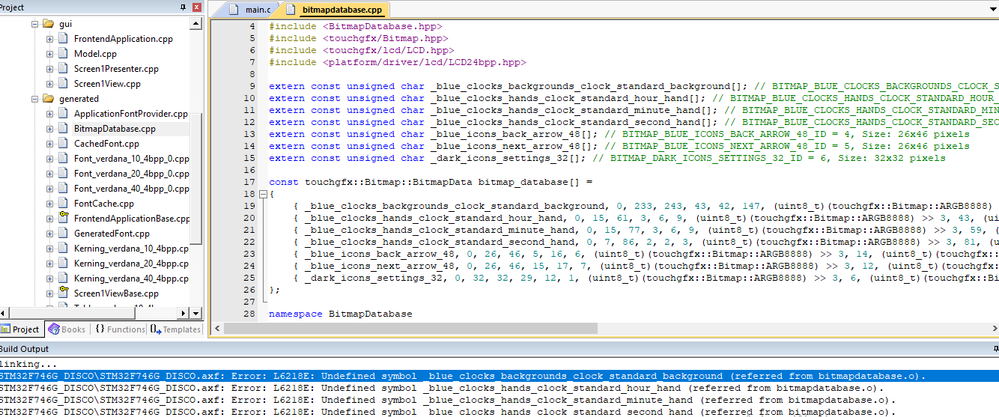
Task: Click the Model.cpp file icon
Action: tap(65, 54)
